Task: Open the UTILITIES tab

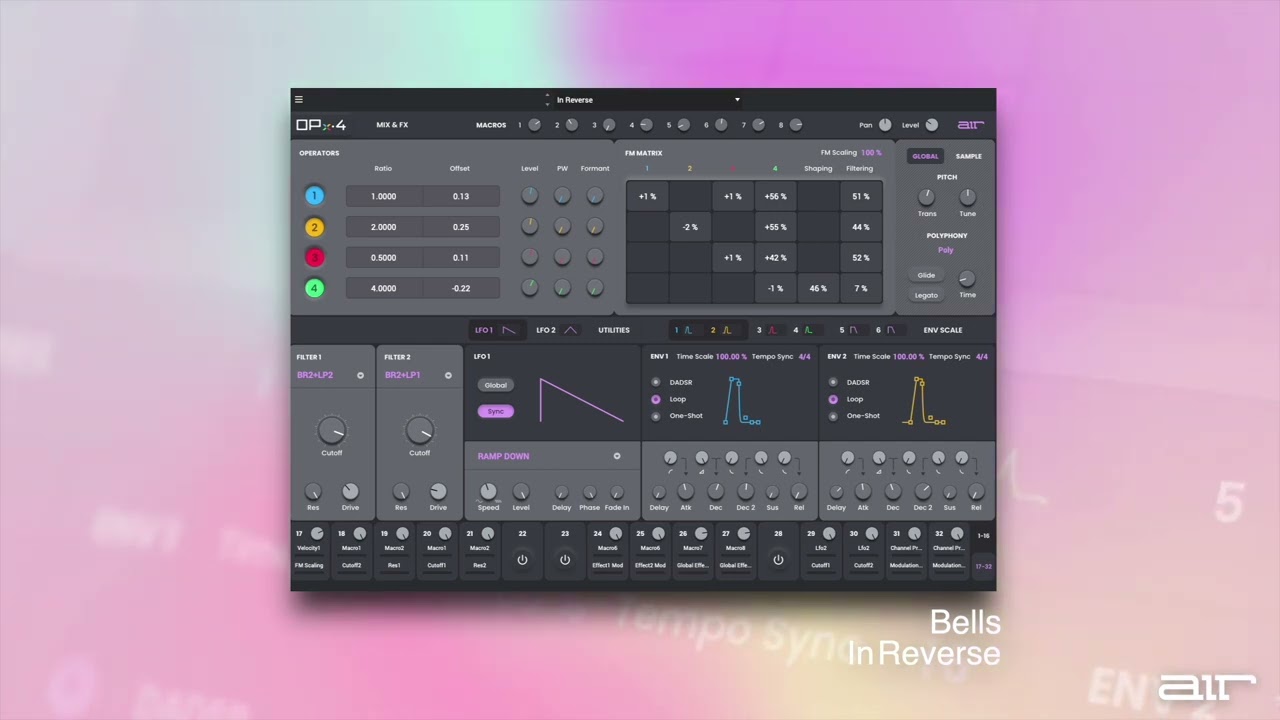Action: coord(614,330)
